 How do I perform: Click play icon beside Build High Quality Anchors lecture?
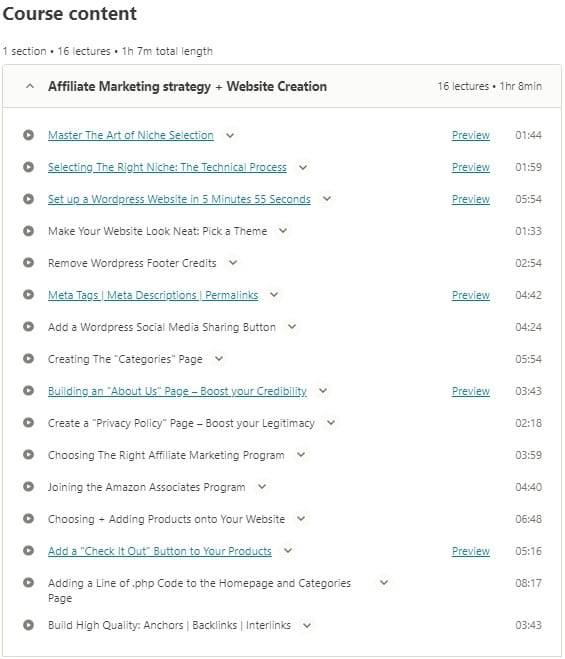coord(29,625)
